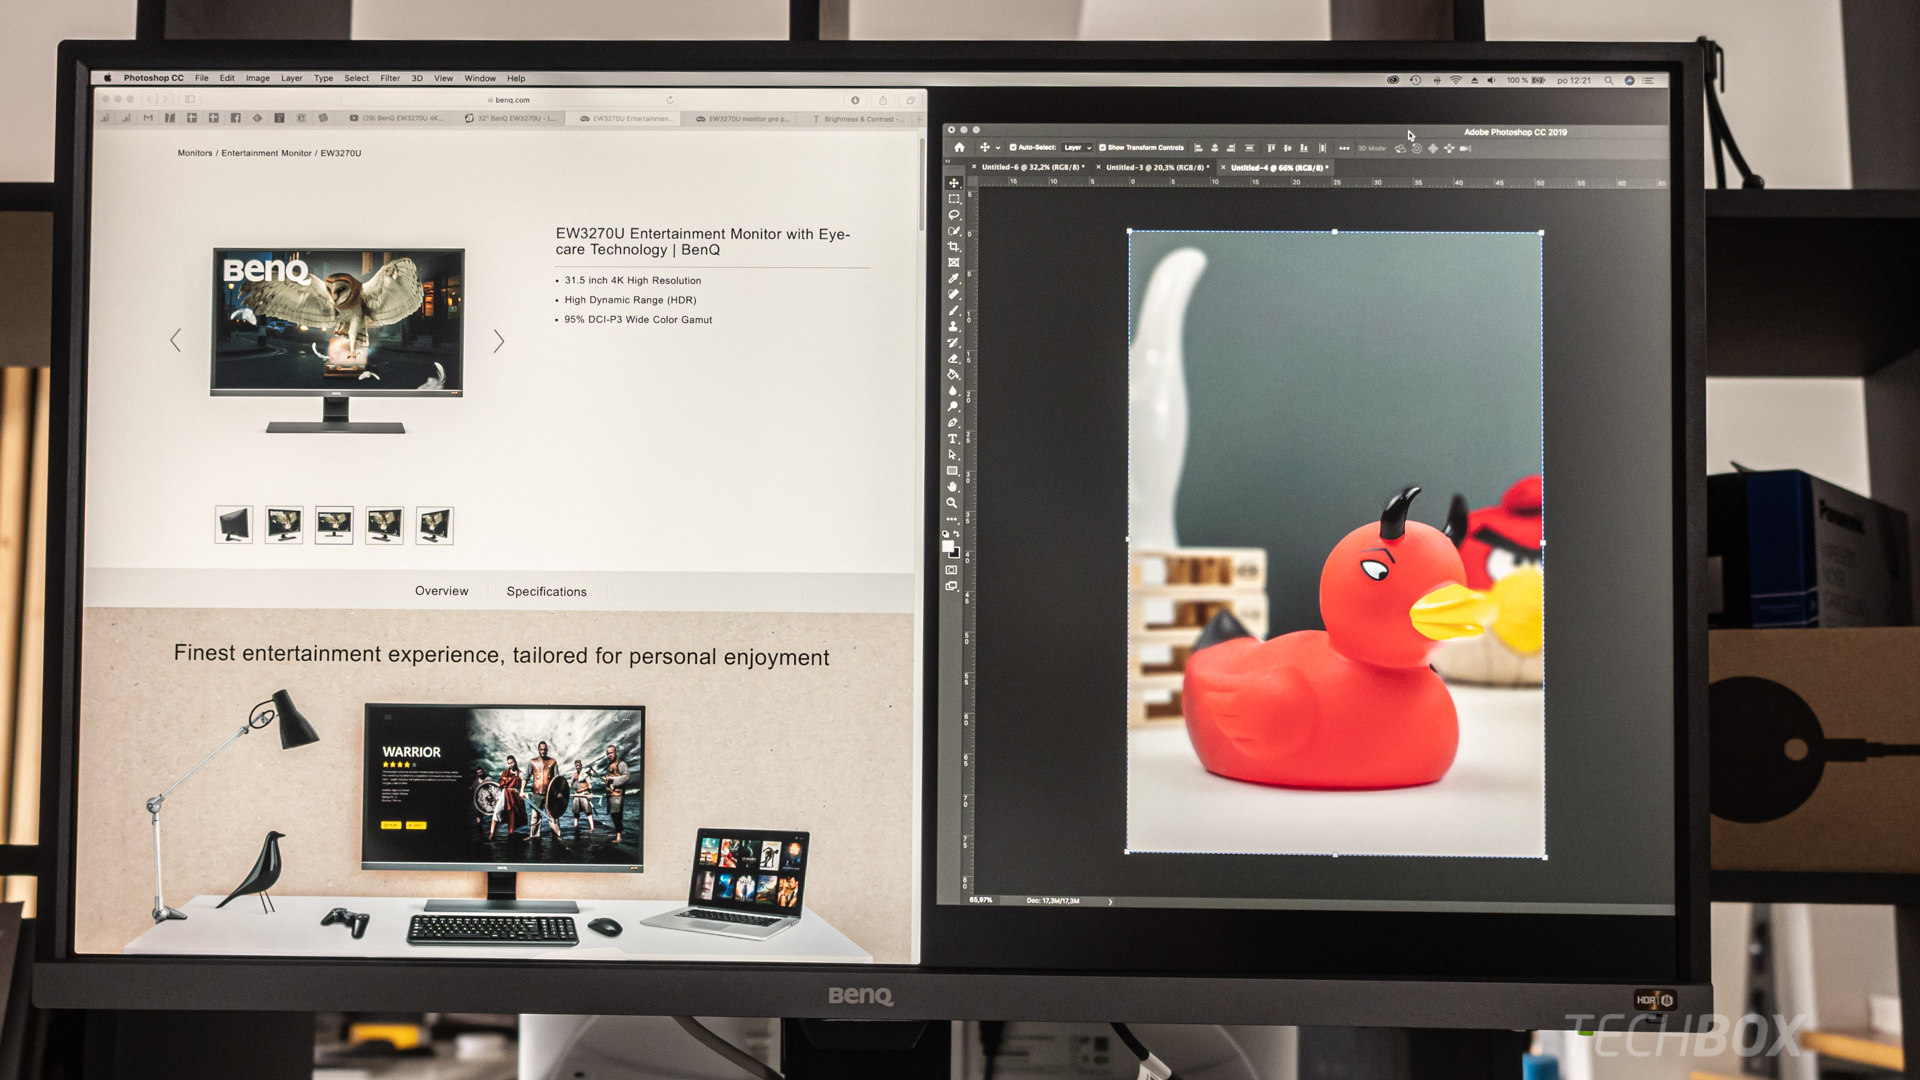Viewport: 1920px width, 1080px height.
Task: Swap foreground and background colors
Action: point(957,534)
